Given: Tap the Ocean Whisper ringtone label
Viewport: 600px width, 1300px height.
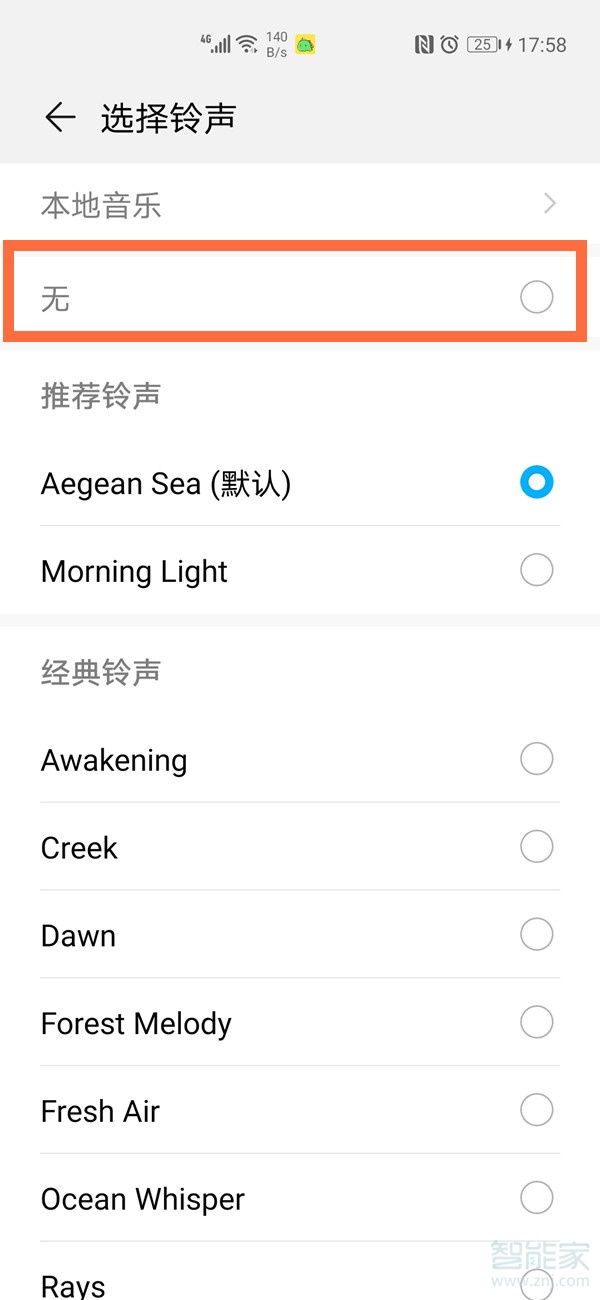Looking at the screenshot, I should [x=143, y=1199].
